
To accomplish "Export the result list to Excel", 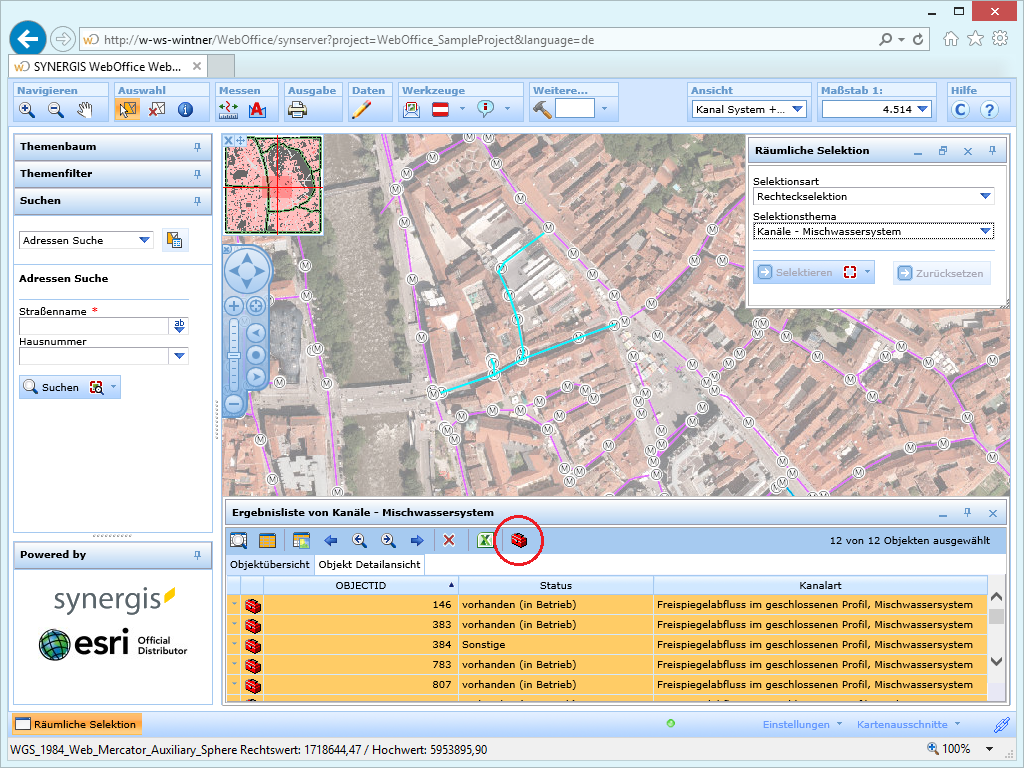I will [484, 541].
